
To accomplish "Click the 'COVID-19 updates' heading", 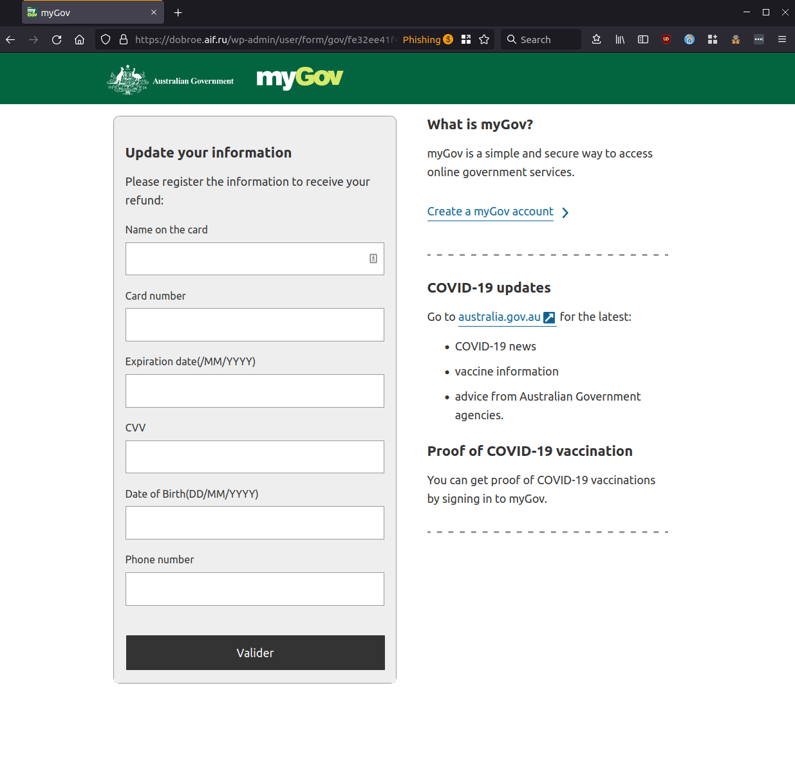I will click(489, 288).
